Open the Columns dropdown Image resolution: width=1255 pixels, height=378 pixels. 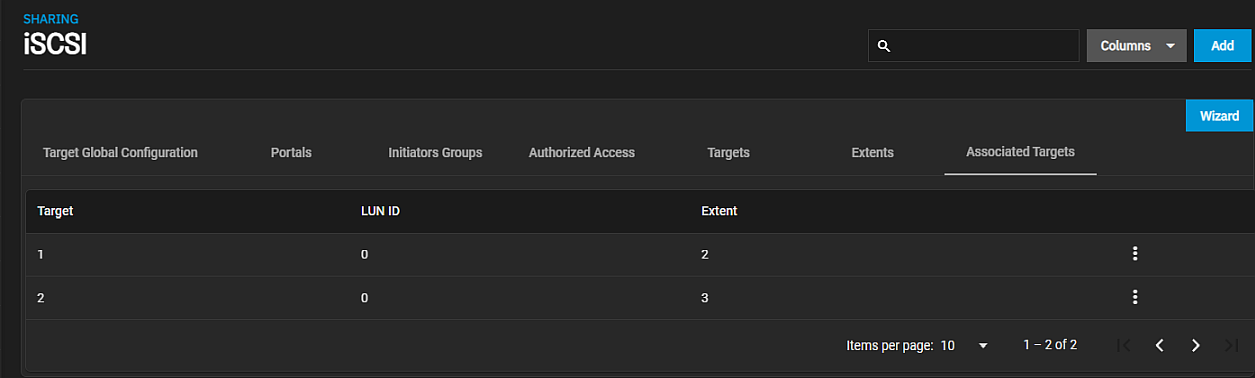coord(1136,46)
